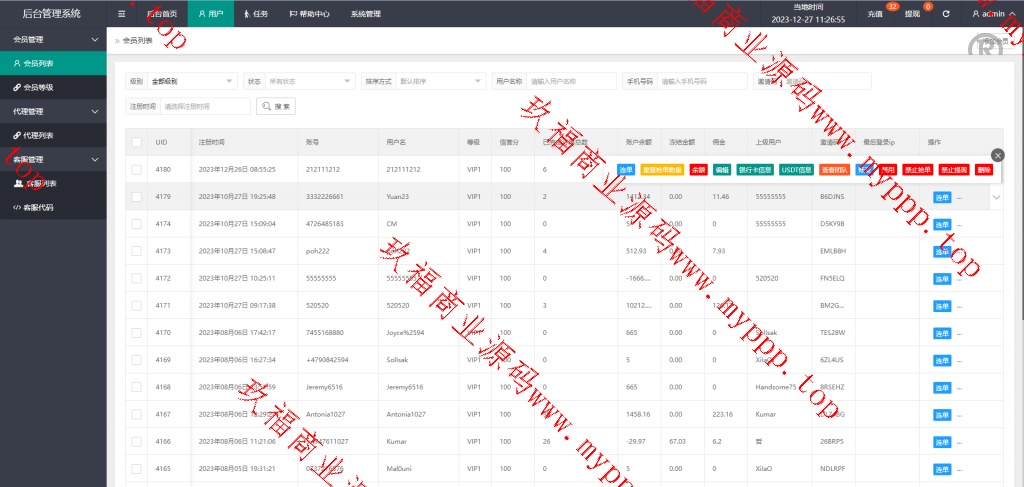Open the 帮助中心 top menu tab
This screenshot has height=487, width=1024.
[309, 14]
